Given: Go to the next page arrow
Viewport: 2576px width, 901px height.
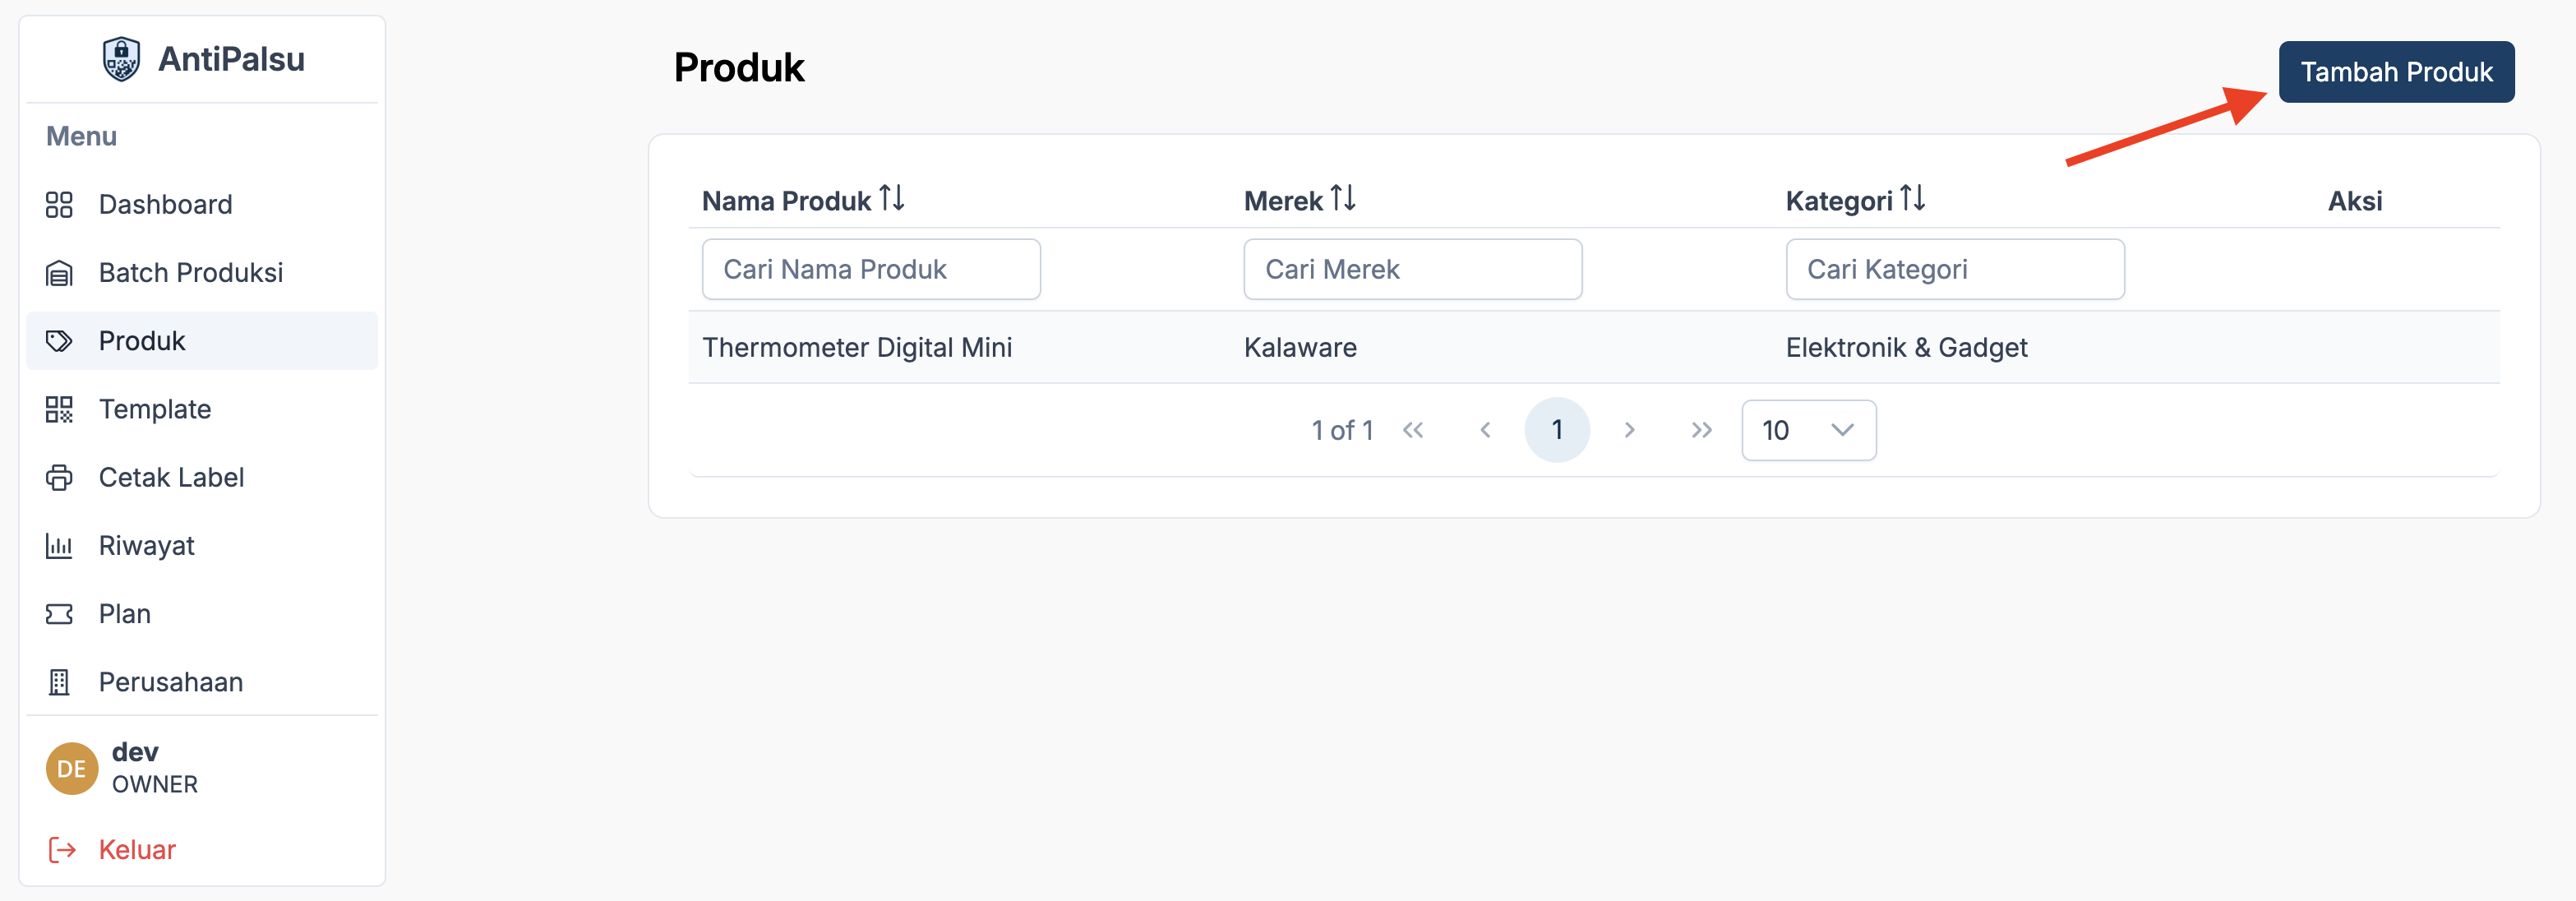Looking at the screenshot, I should click(x=1629, y=430).
